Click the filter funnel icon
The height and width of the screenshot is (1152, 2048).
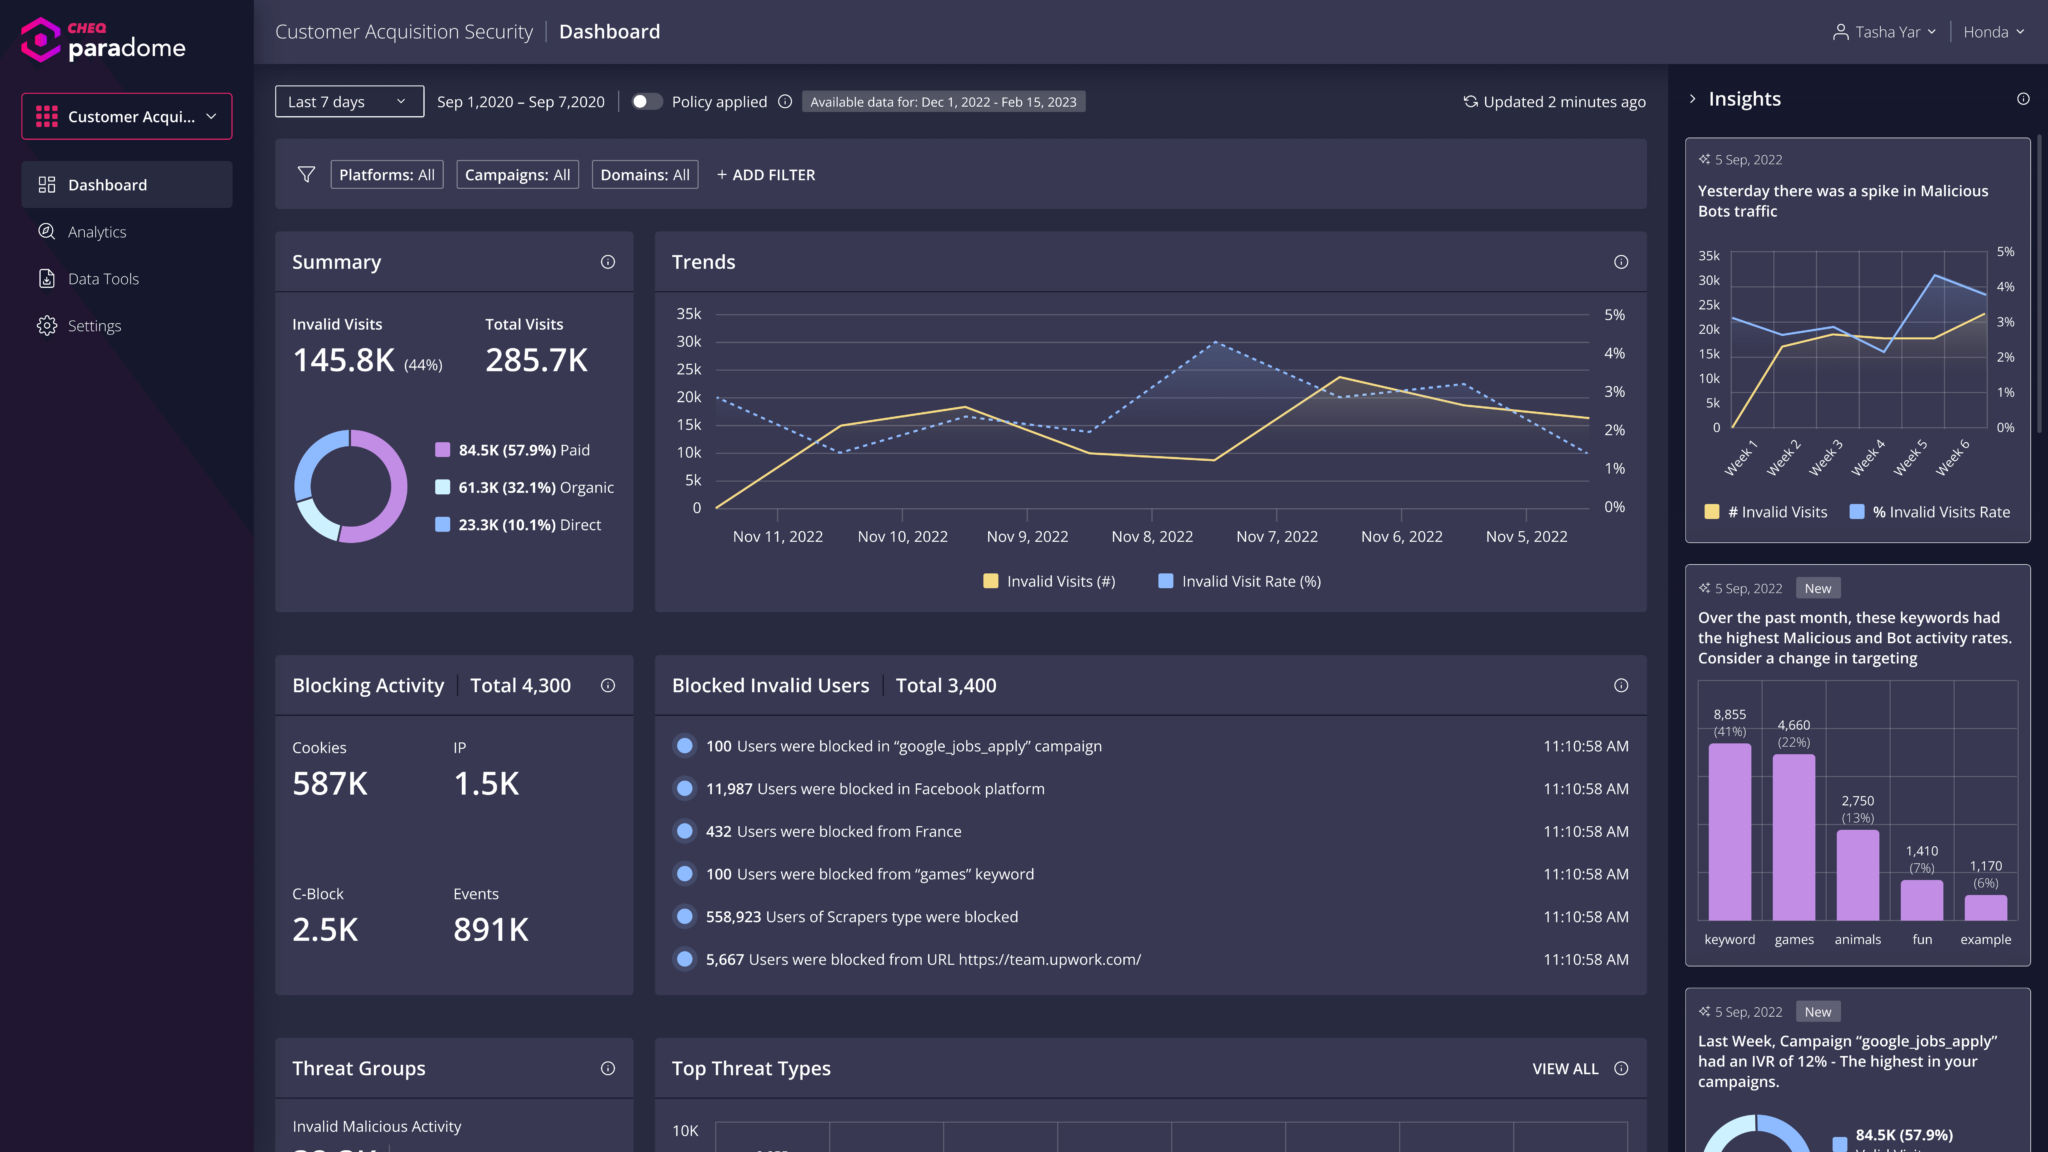click(306, 175)
